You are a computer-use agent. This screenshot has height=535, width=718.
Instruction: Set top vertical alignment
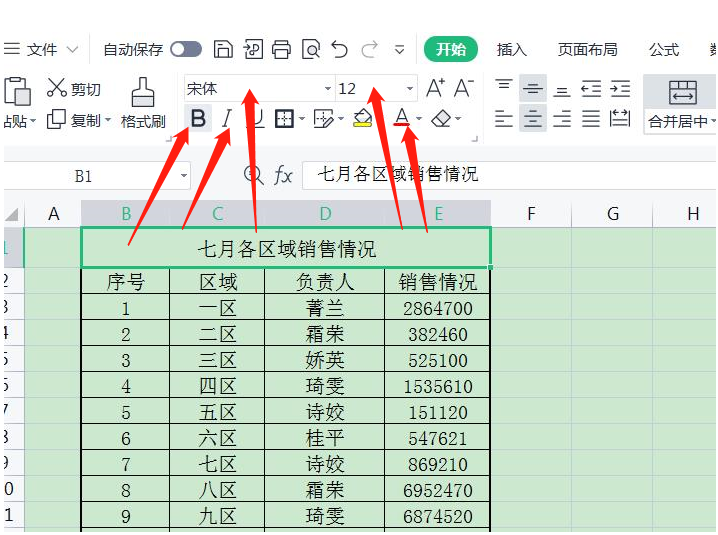pos(504,88)
